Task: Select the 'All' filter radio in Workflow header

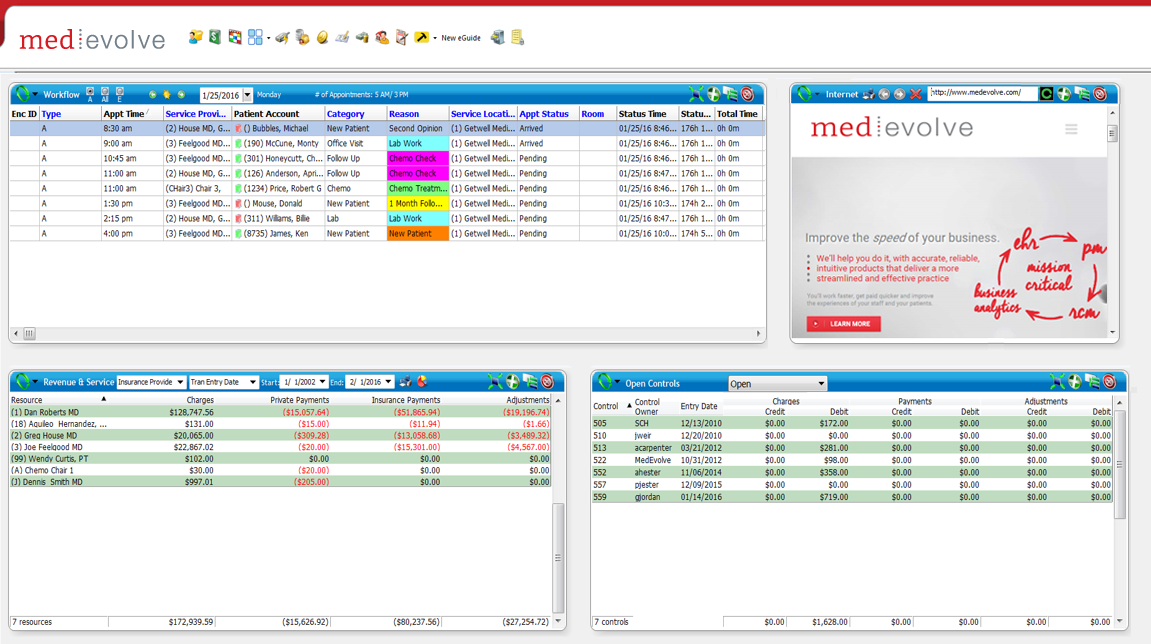Action: click(x=105, y=94)
